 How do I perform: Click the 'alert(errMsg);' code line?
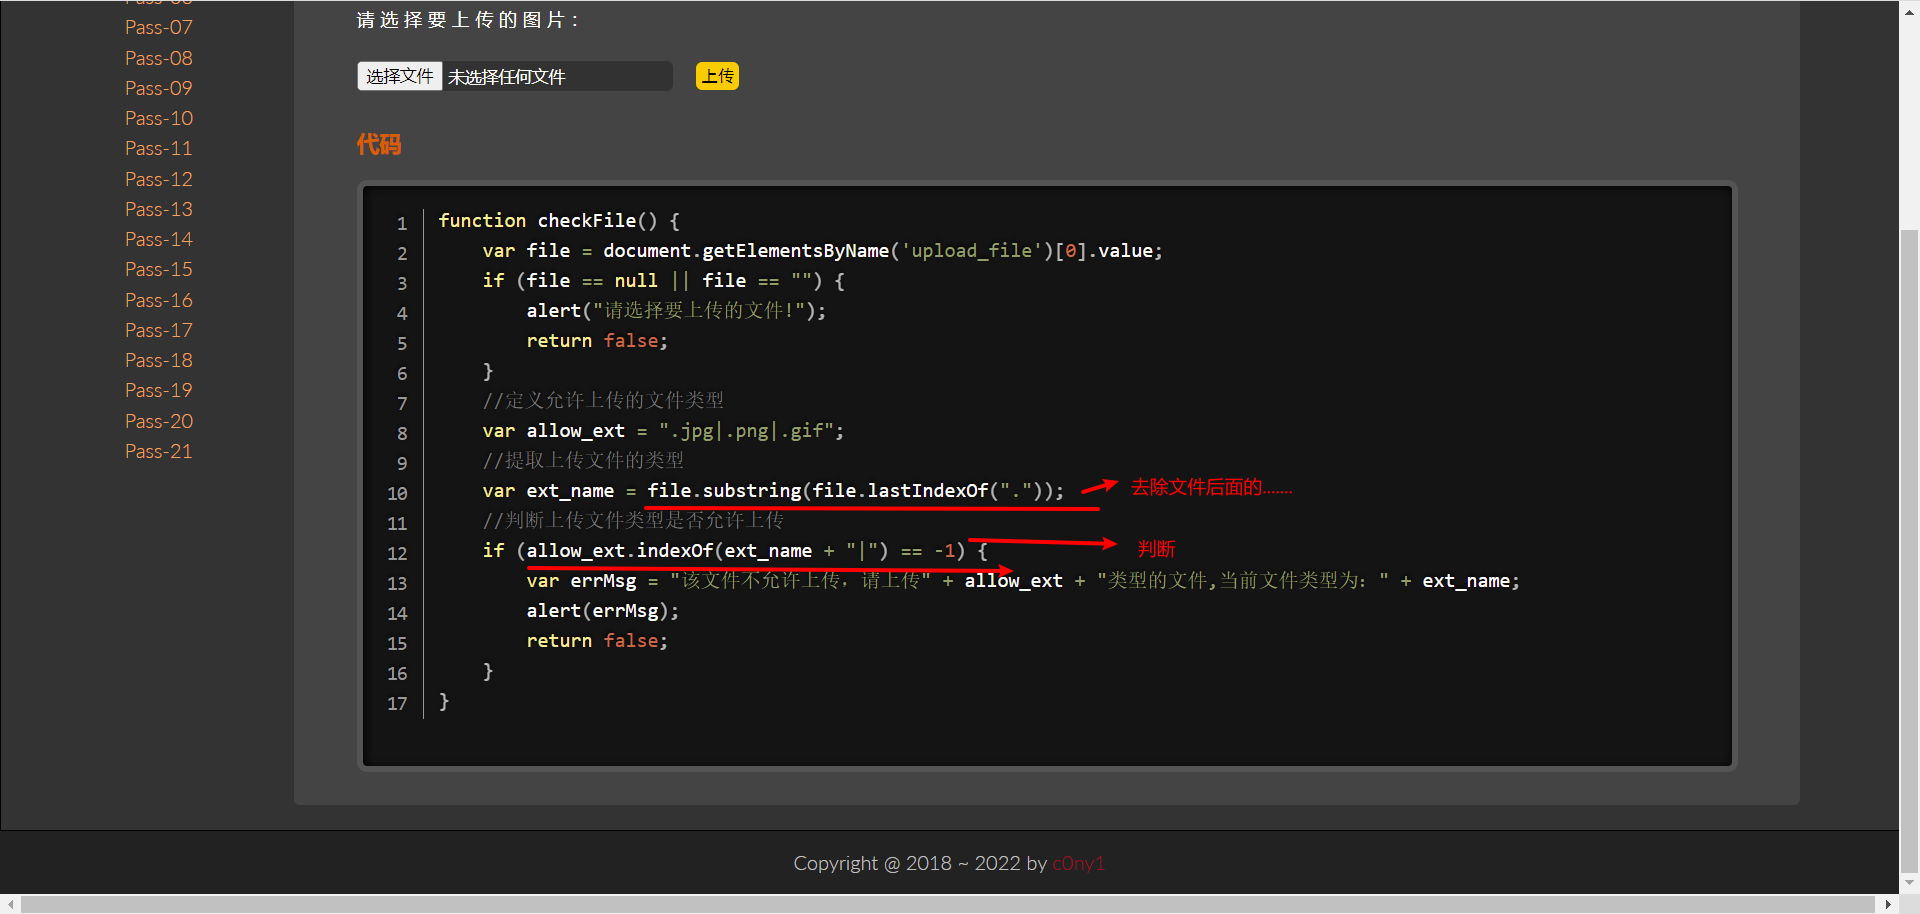(x=603, y=611)
